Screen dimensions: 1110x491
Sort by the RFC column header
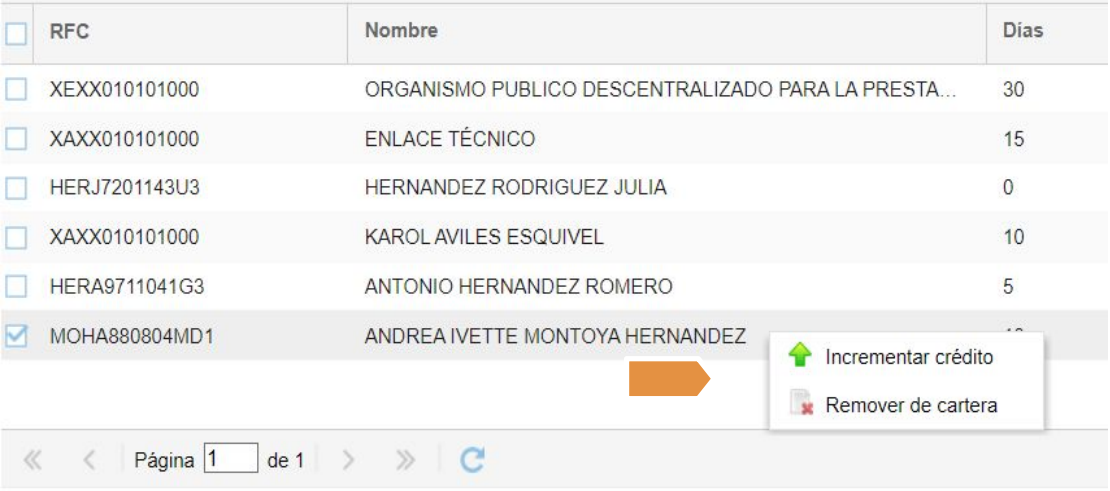point(70,32)
